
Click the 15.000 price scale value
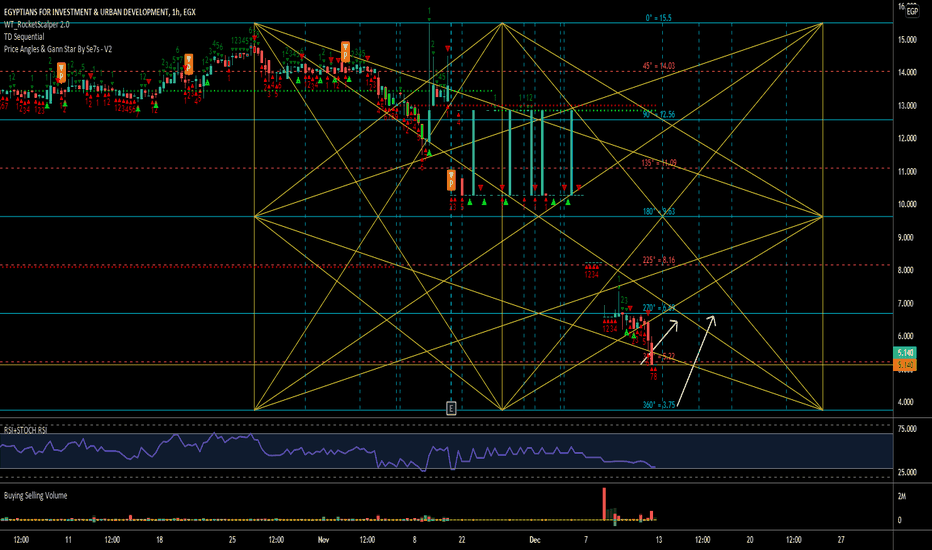pyautogui.click(x=907, y=40)
